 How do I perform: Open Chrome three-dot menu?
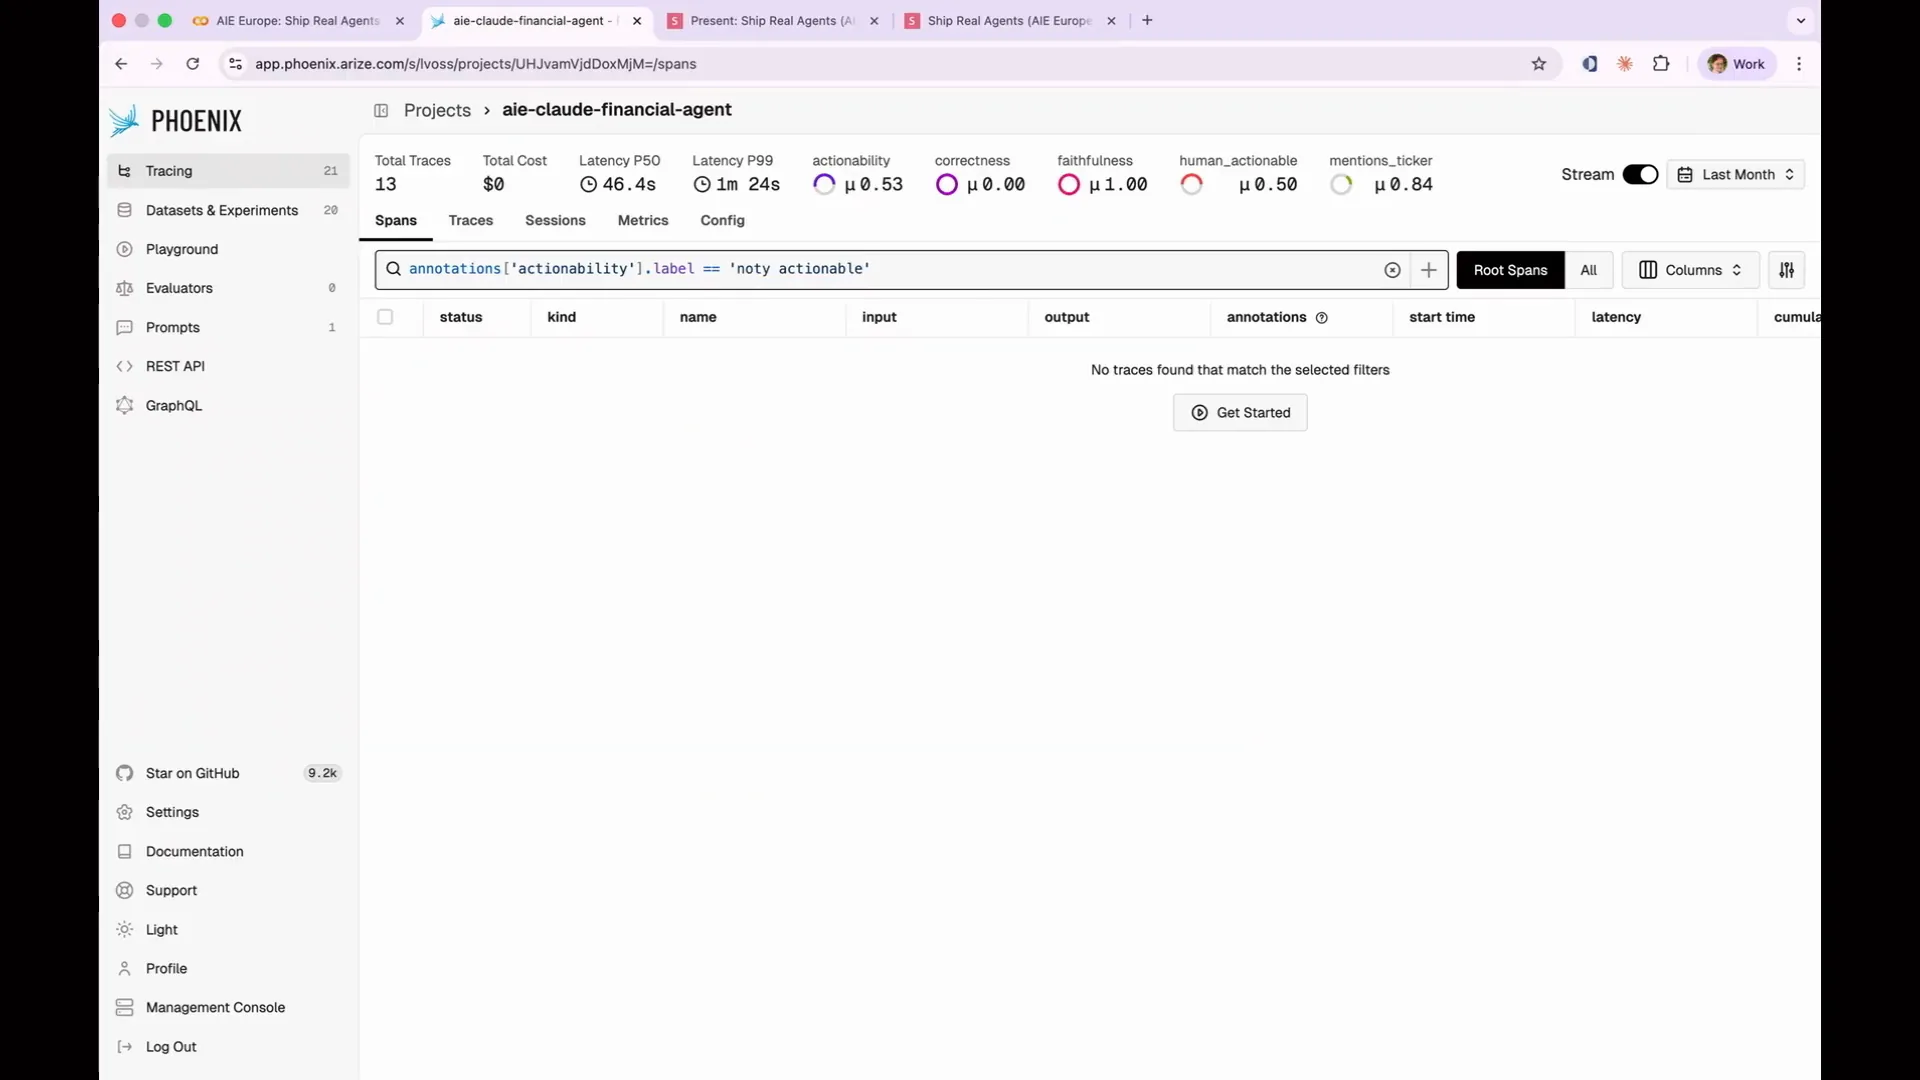tap(1799, 64)
